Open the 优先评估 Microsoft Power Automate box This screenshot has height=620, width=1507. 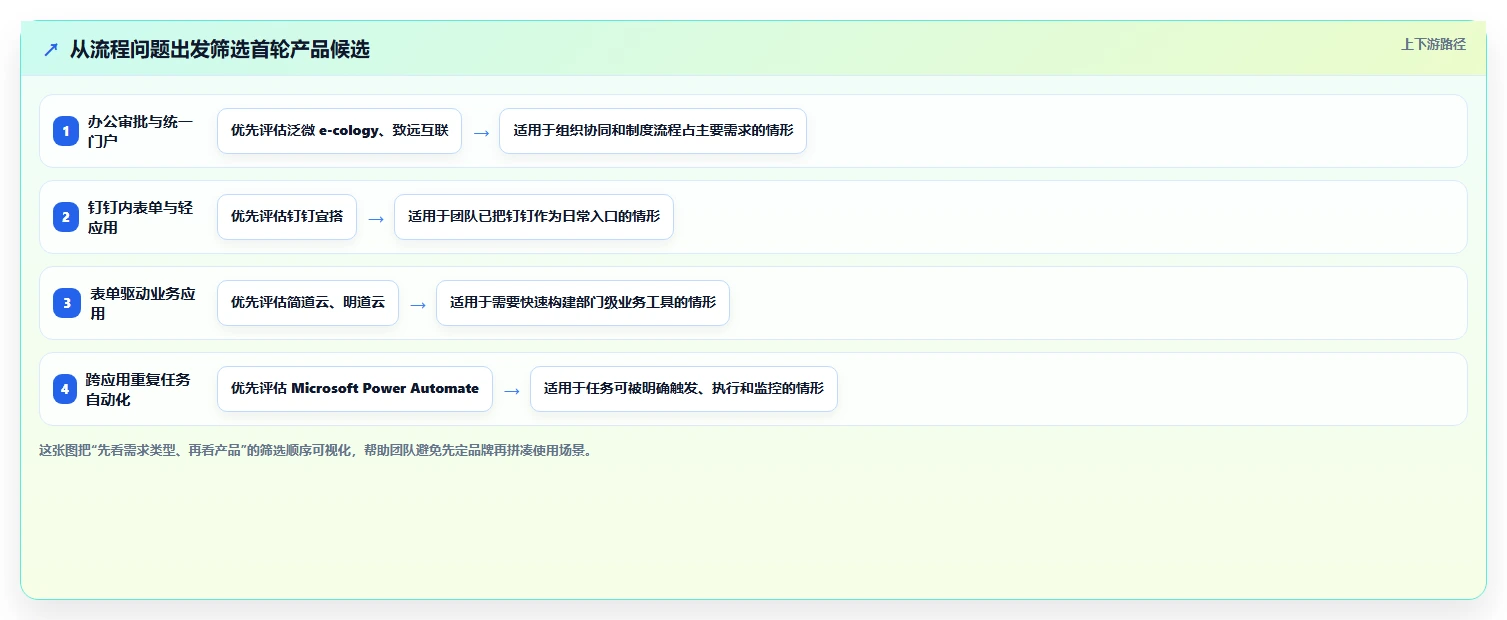click(355, 389)
